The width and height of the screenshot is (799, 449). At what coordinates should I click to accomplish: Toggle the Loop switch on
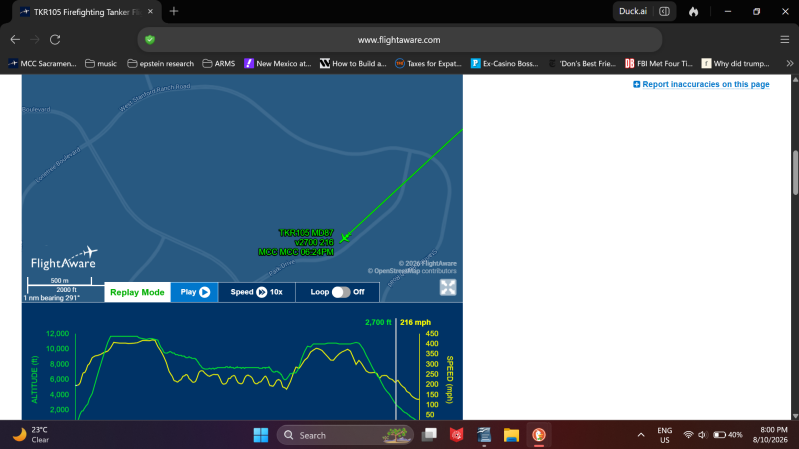341,292
